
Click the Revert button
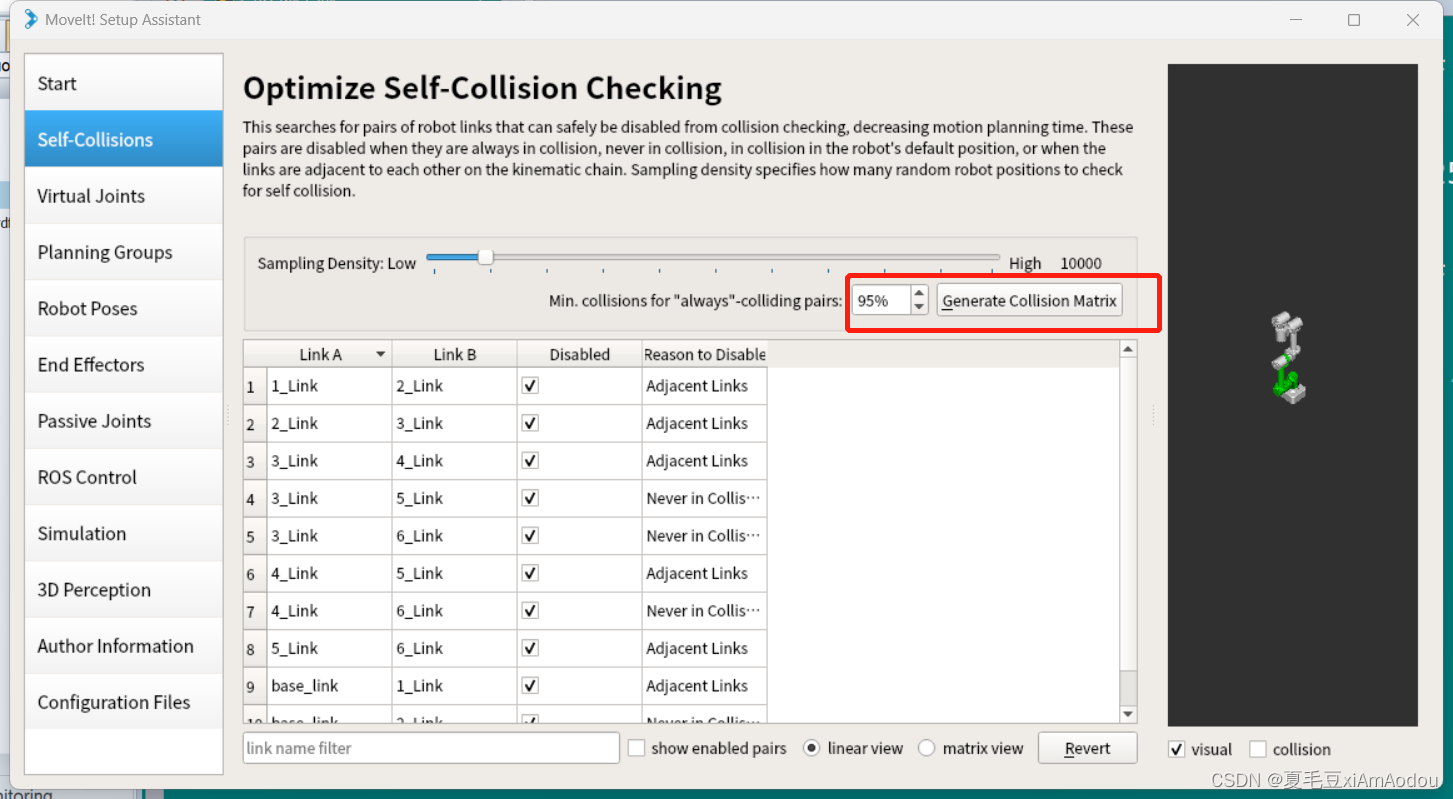(x=1087, y=748)
